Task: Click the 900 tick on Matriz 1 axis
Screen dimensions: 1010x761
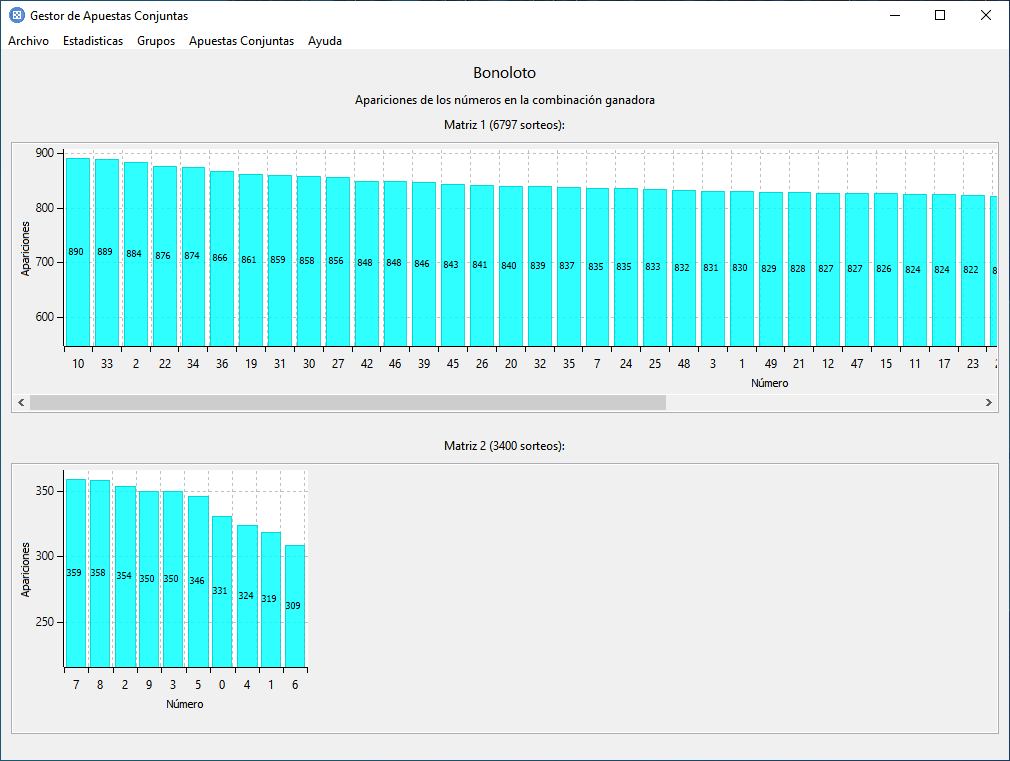Action: [x=45, y=153]
